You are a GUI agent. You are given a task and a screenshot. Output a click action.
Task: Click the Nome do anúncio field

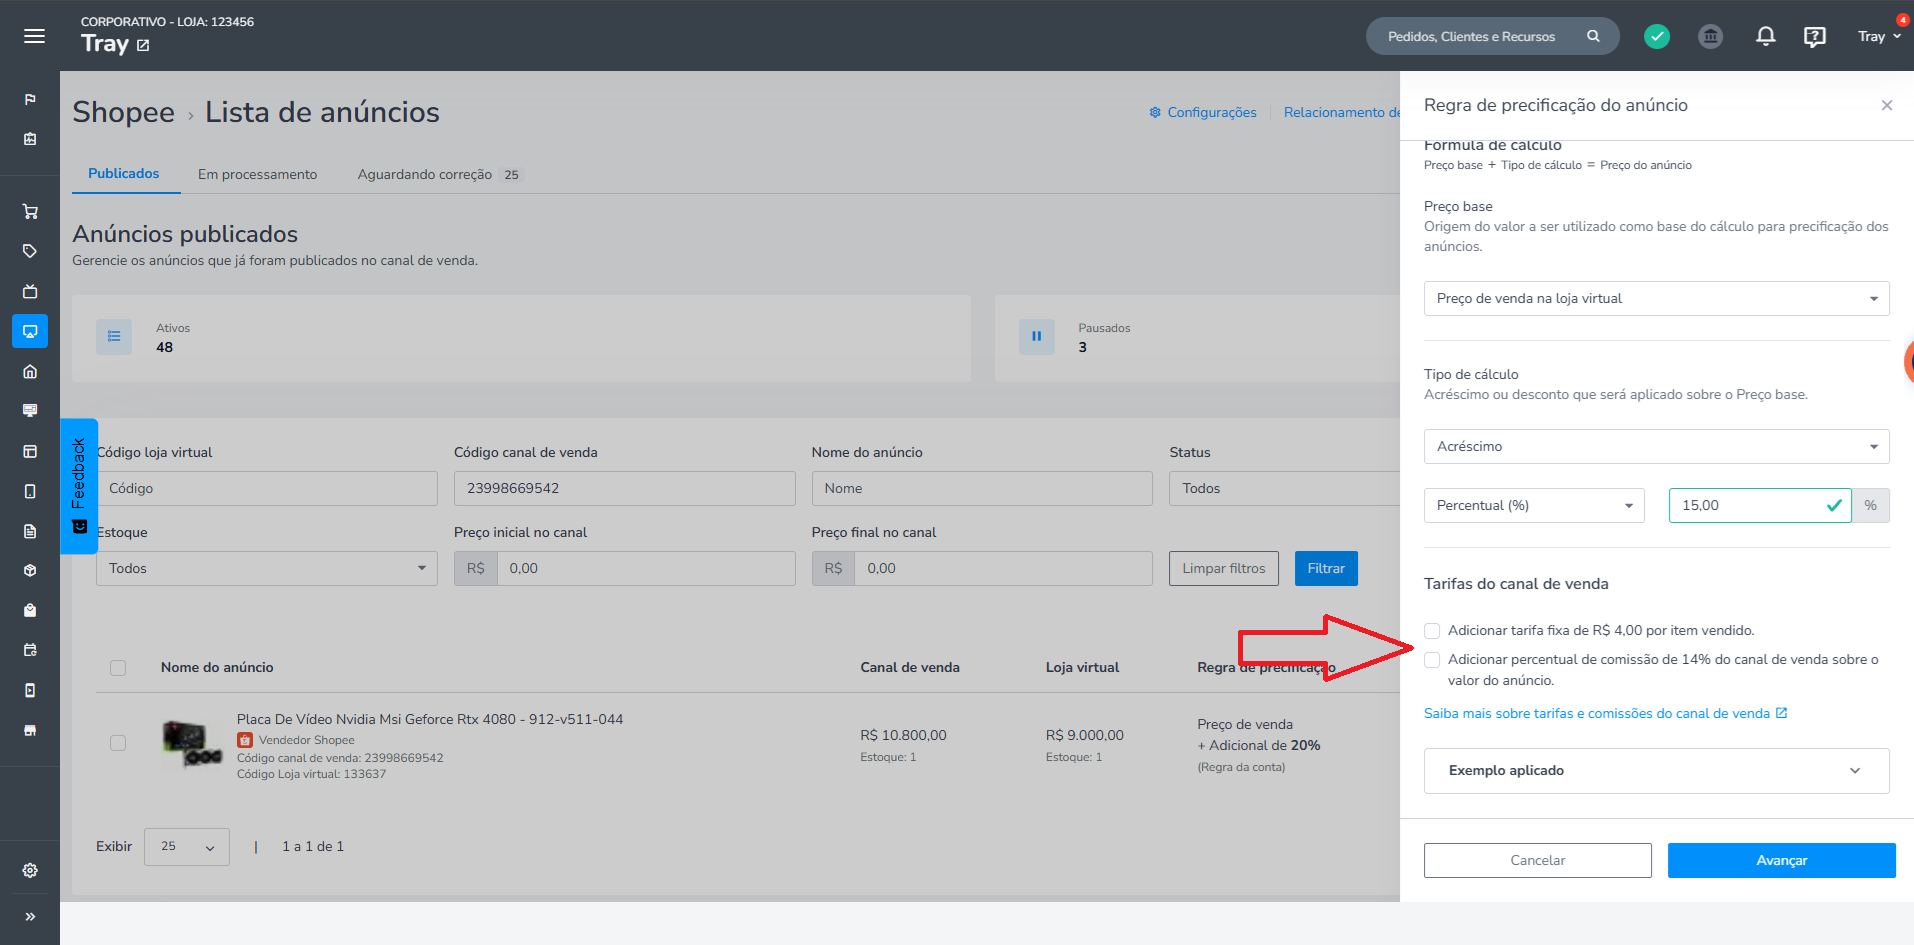982,488
